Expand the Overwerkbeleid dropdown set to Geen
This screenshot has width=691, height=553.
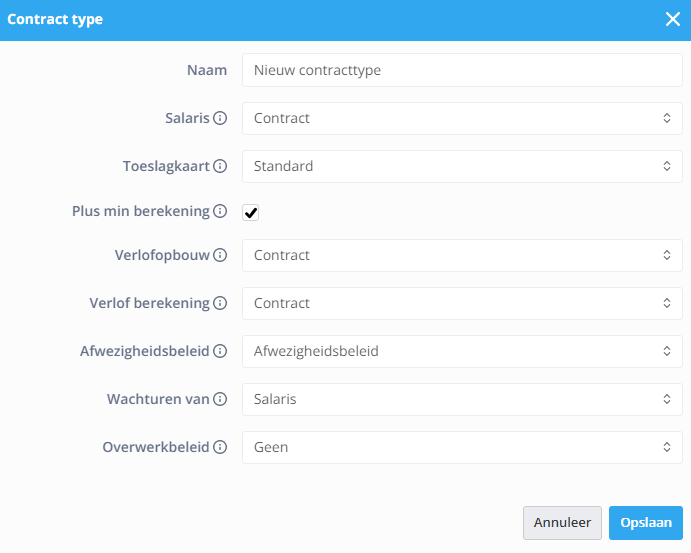[462, 448]
